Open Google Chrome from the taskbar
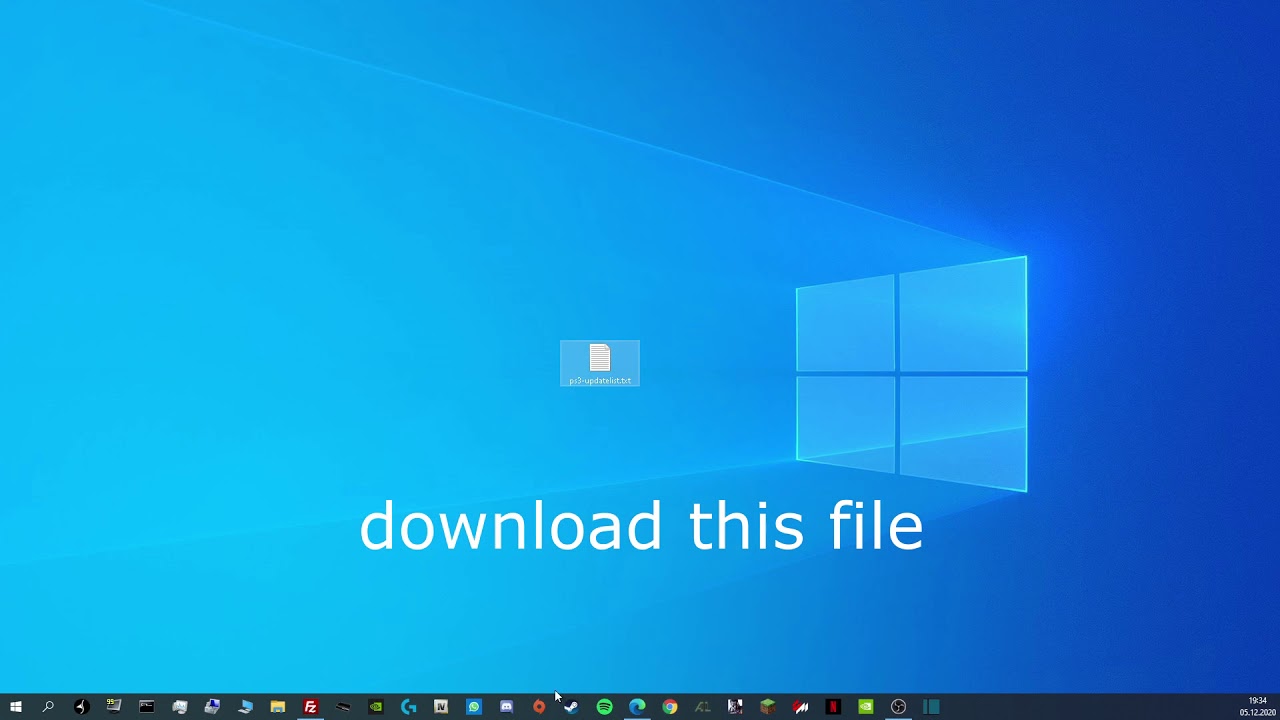The width and height of the screenshot is (1280, 720). [x=670, y=707]
